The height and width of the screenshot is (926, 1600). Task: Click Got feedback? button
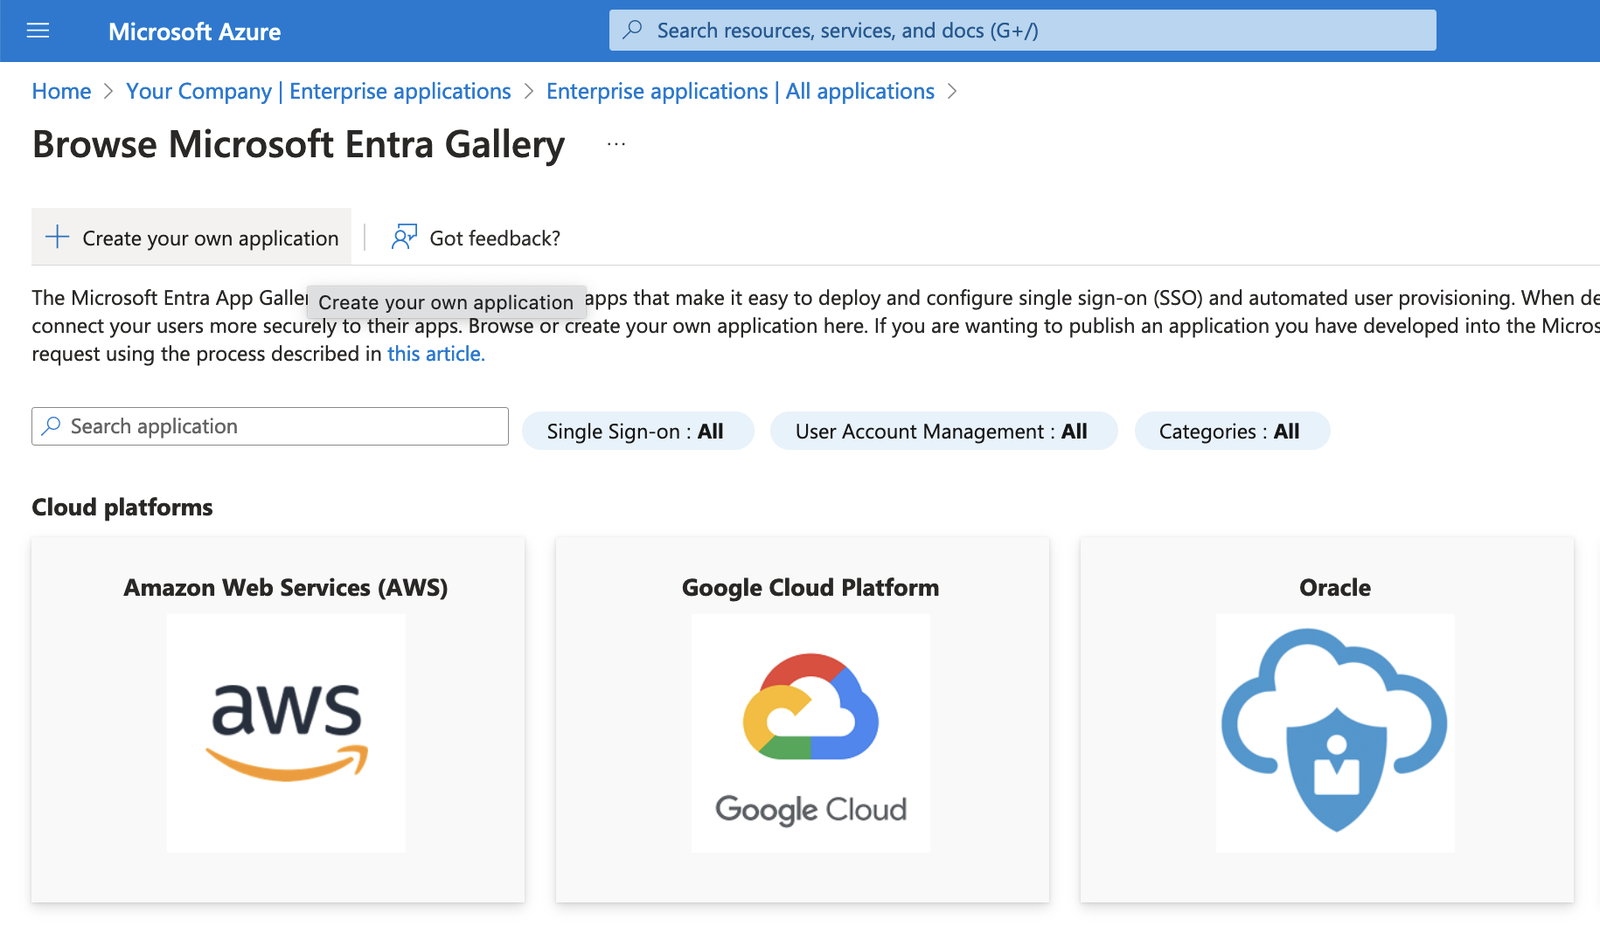(476, 237)
